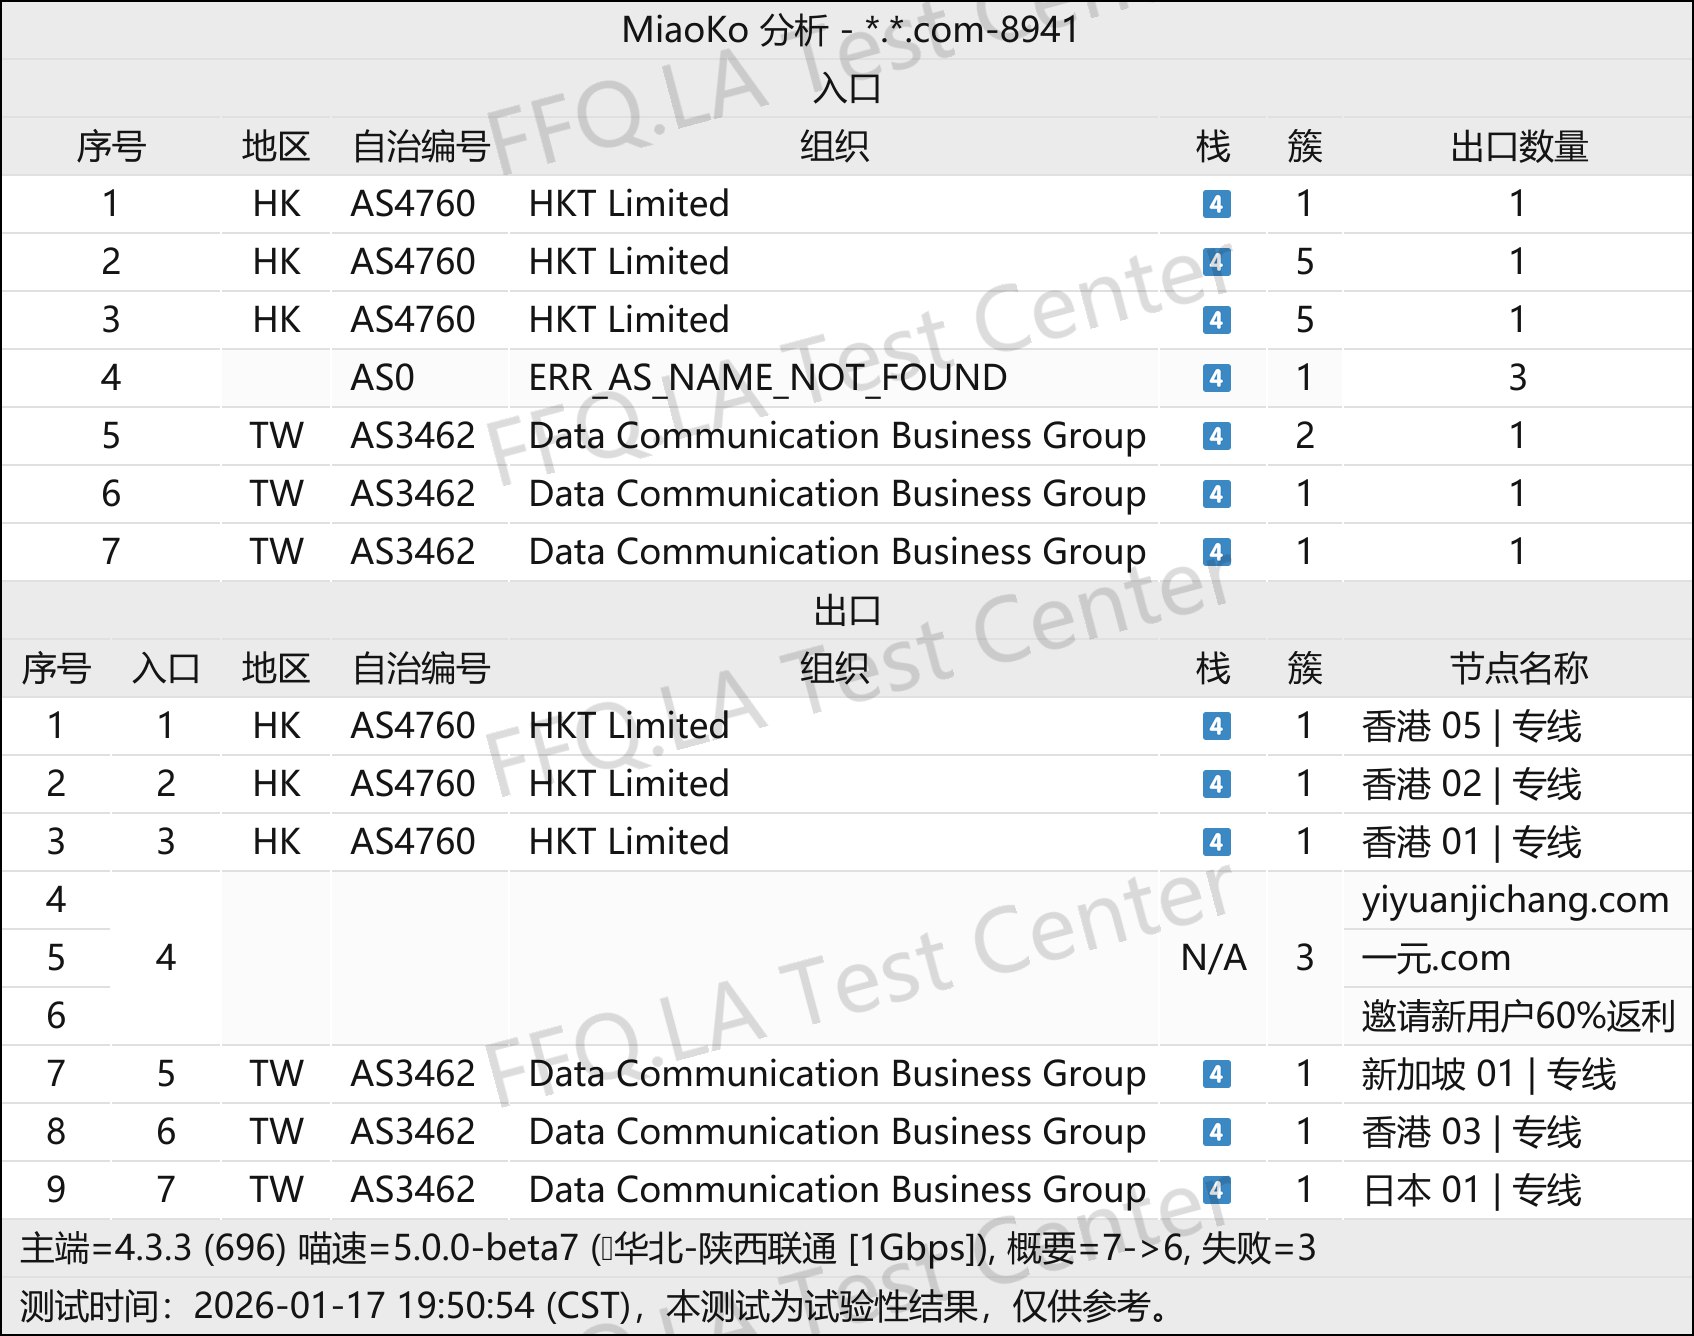Click exit count 3 in entry row 4
1694x1336 pixels.
click(x=1518, y=378)
